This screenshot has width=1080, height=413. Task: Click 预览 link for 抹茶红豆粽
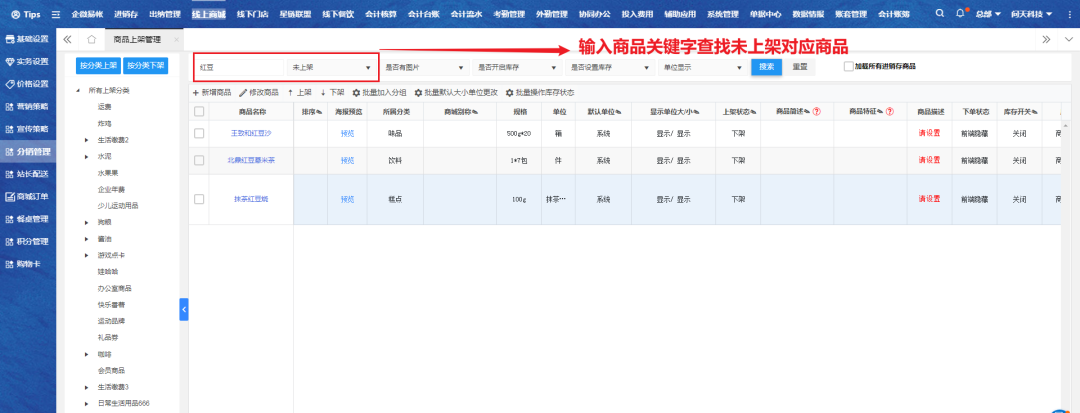(348, 199)
